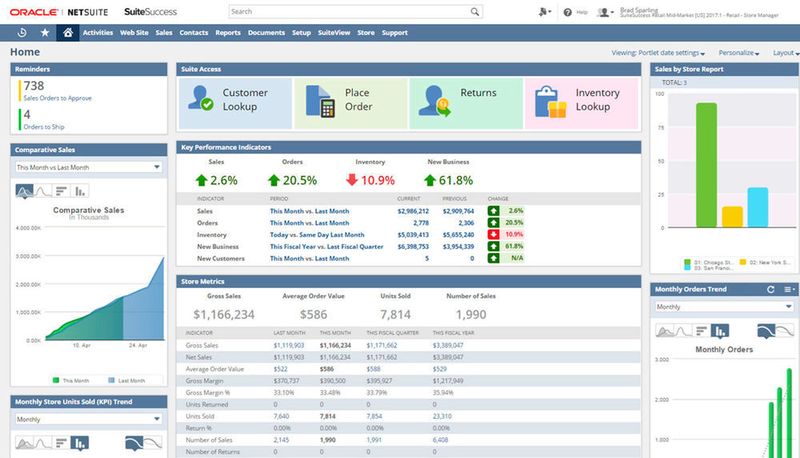Click the Sales row green change arrow
The height and width of the screenshot is (458, 800).
493,211
